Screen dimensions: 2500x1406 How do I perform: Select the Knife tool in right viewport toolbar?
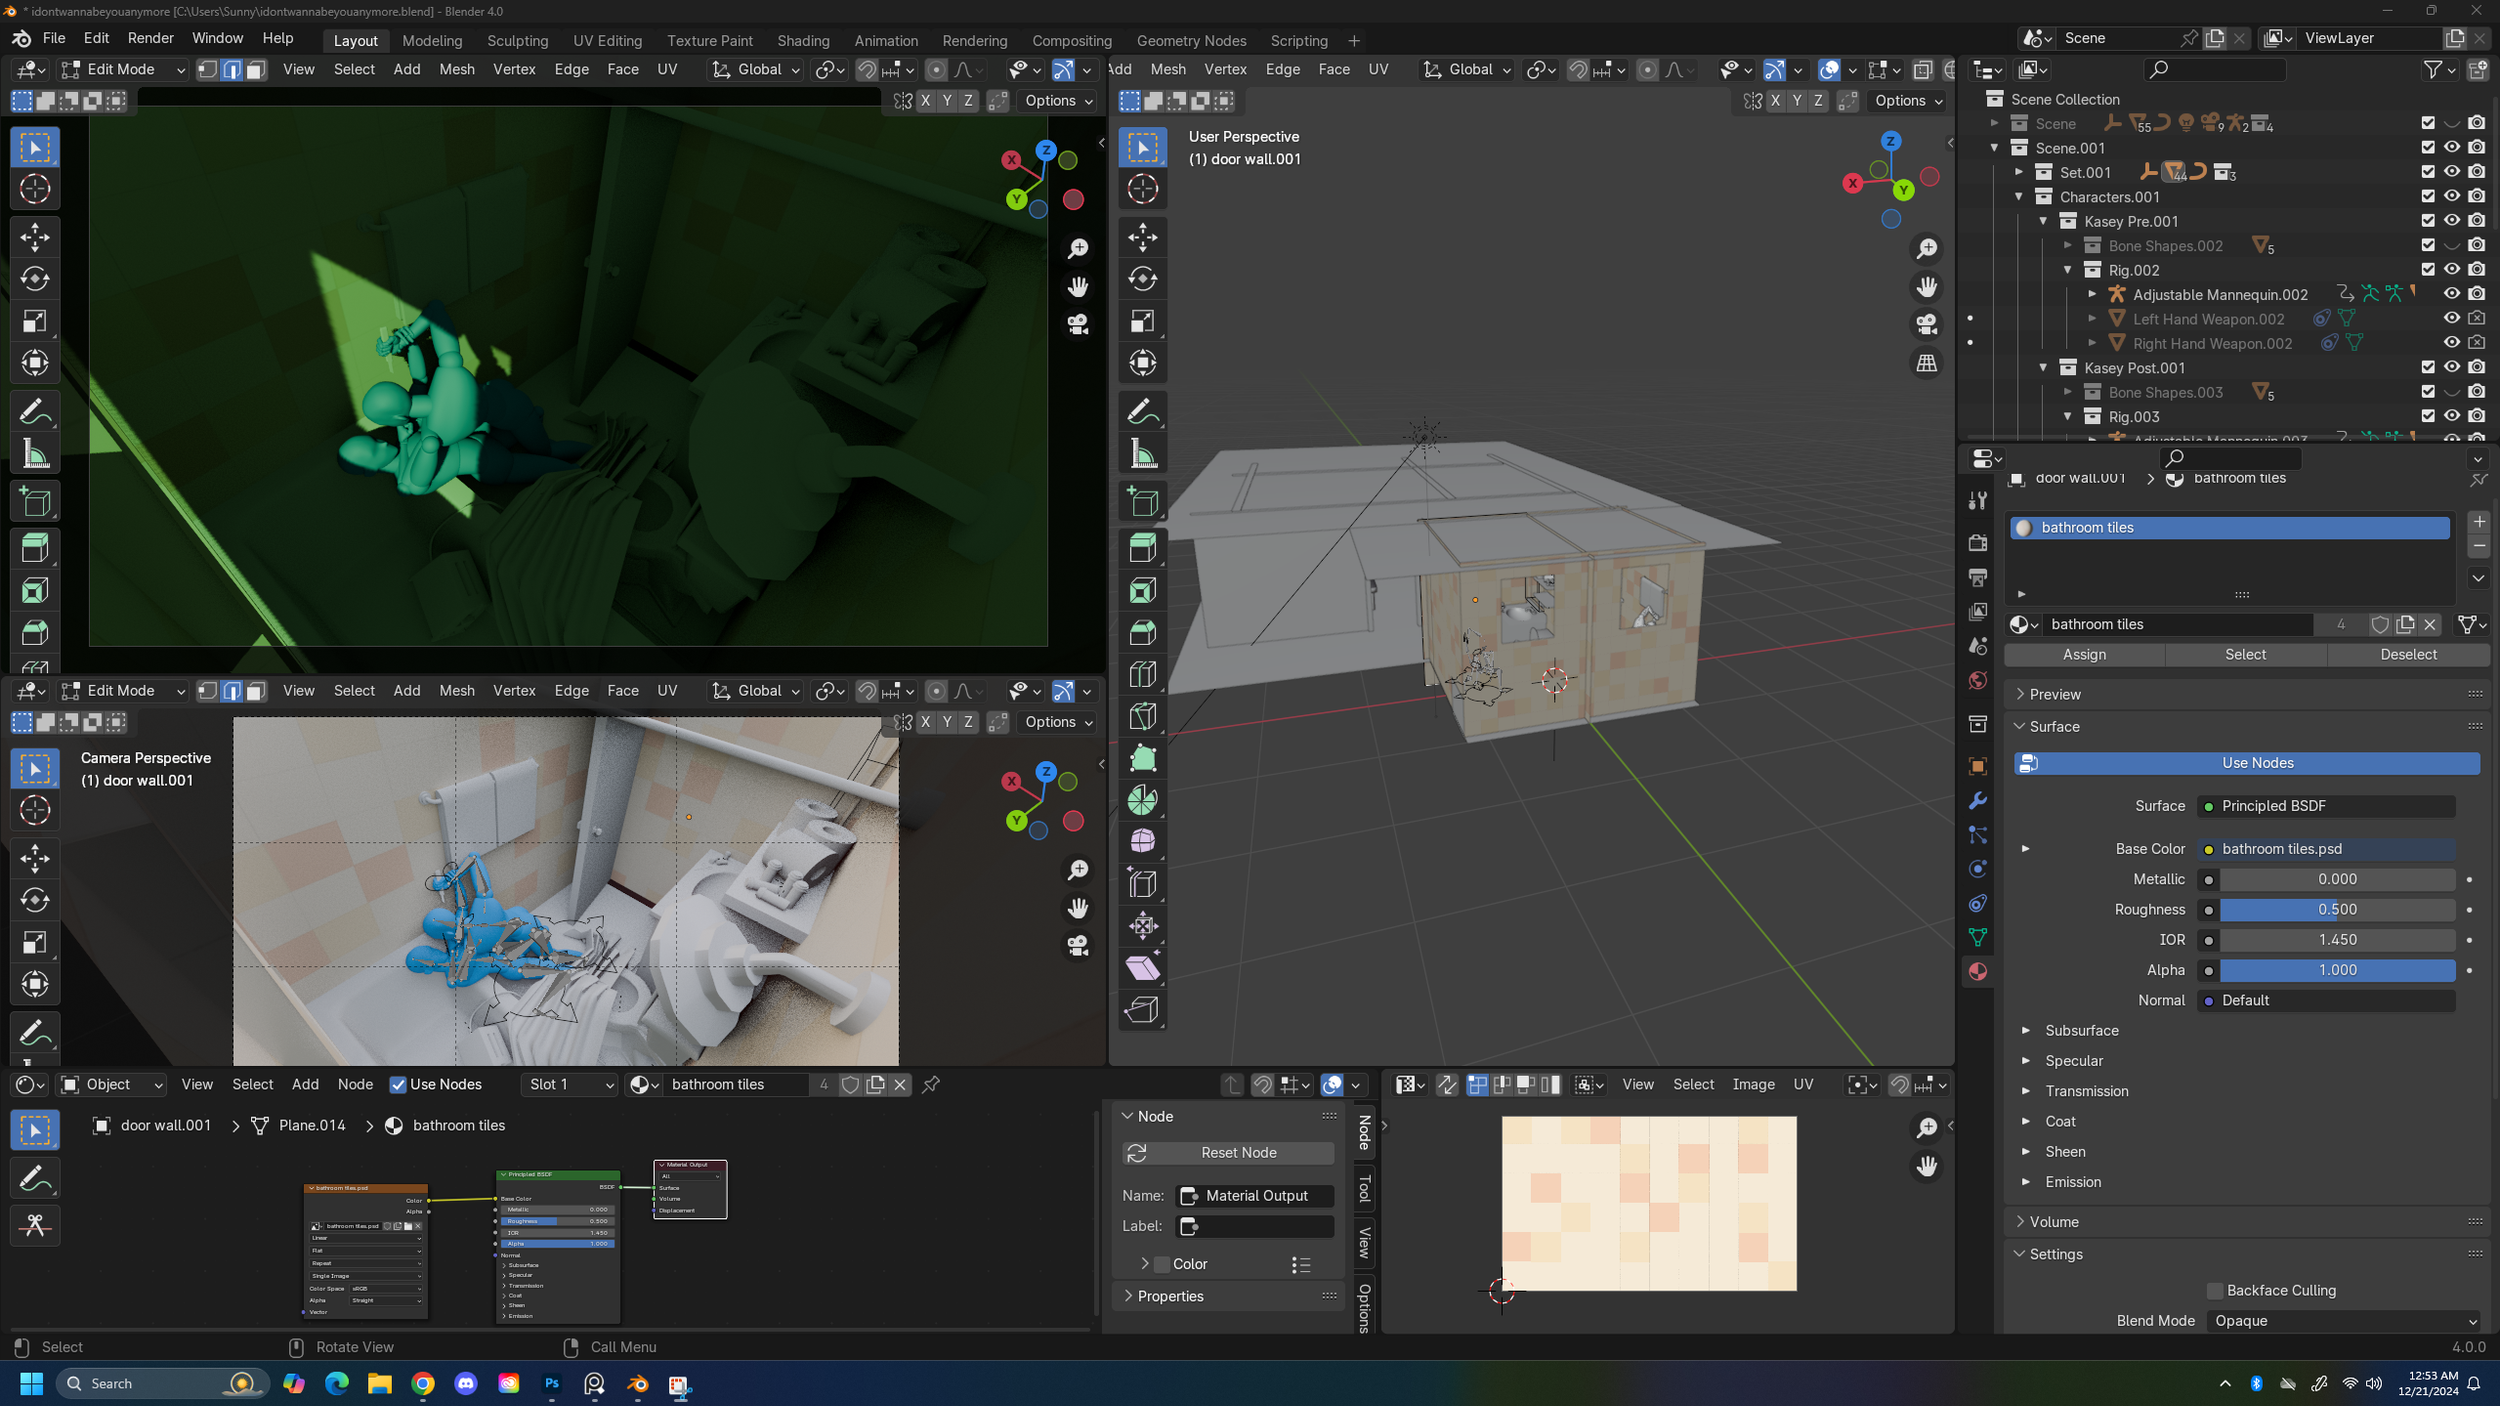pyautogui.click(x=1142, y=716)
